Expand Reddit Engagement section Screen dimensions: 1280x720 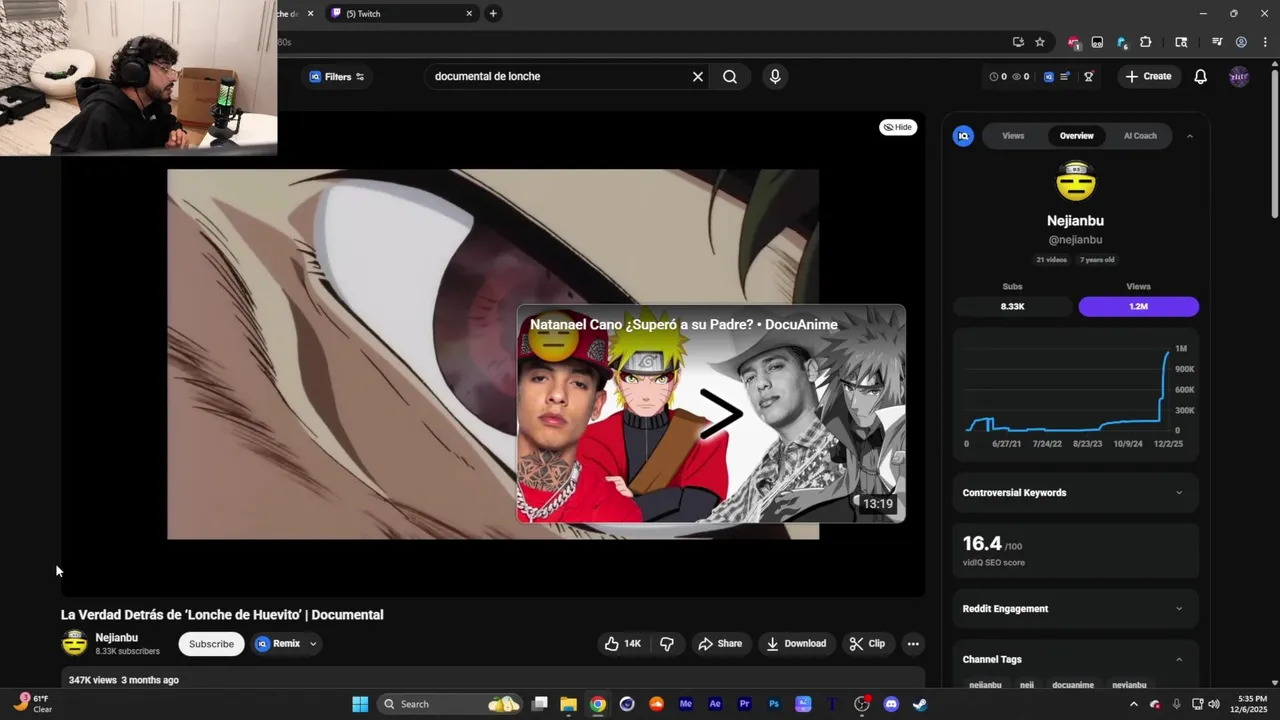pos(1076,609)
